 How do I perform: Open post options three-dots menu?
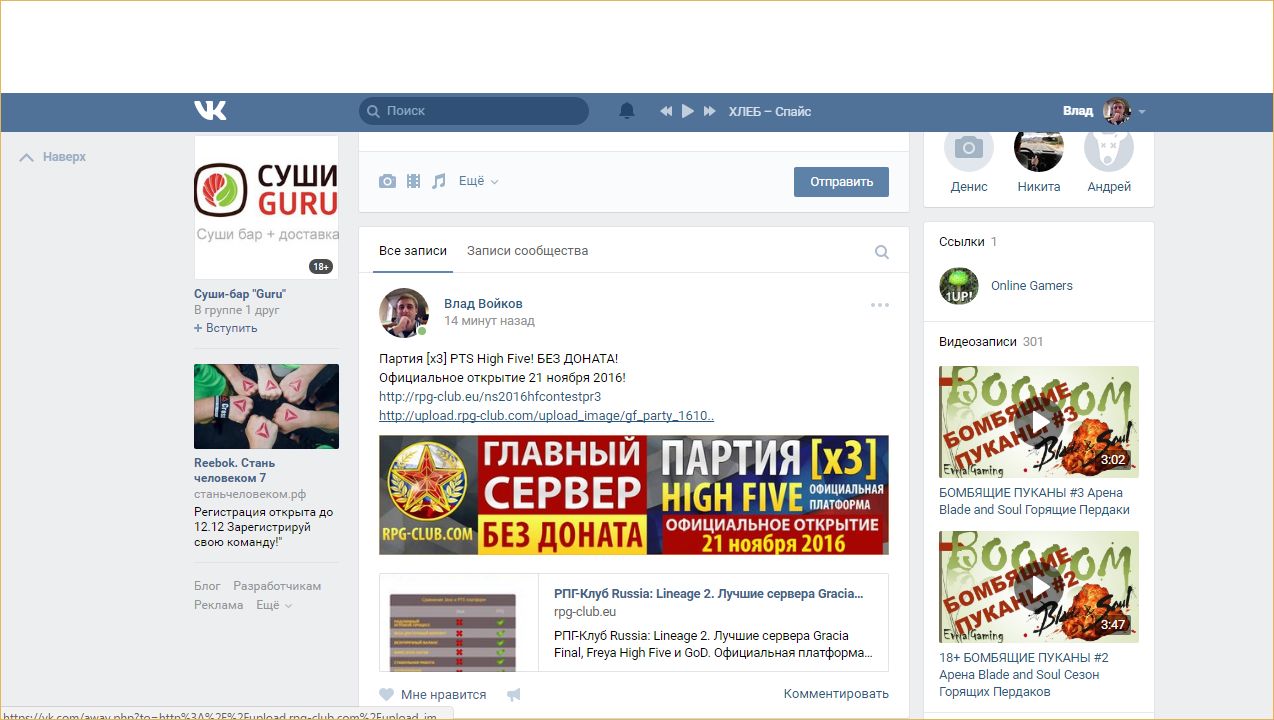(x=880, y=305)
